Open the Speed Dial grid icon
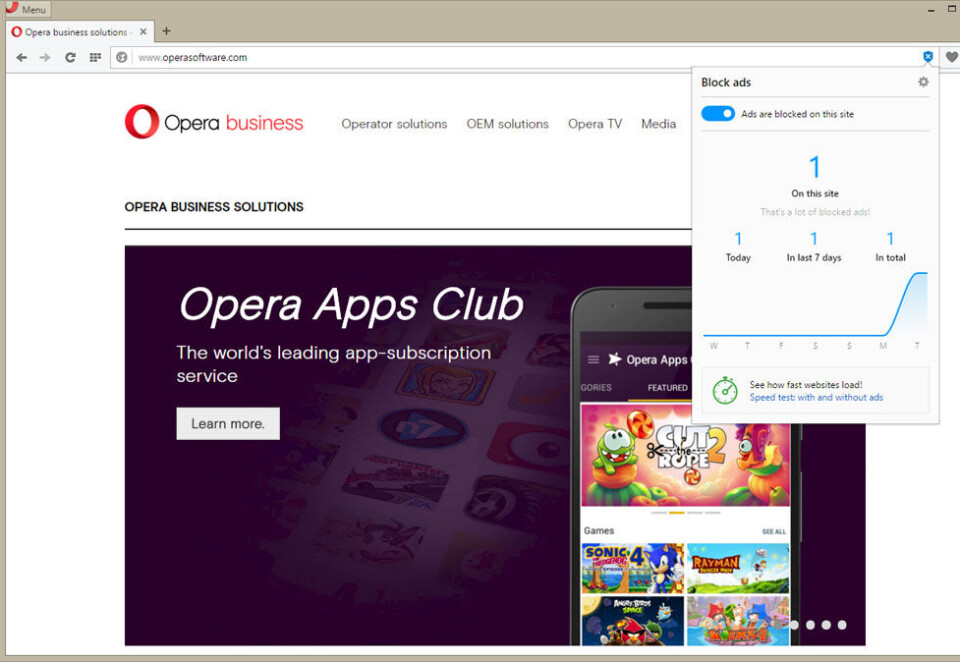This screenshot has height=662, width=960. tap(95, 58)
